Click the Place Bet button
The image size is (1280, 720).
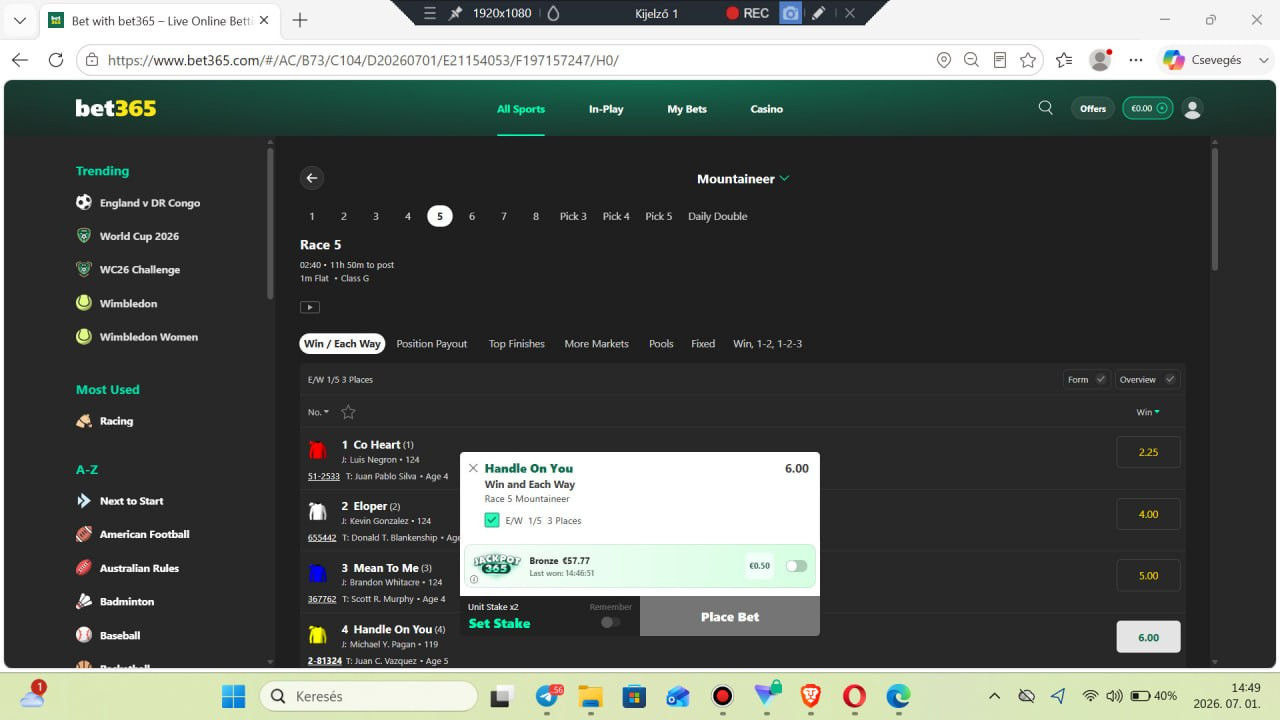point(730,616)
